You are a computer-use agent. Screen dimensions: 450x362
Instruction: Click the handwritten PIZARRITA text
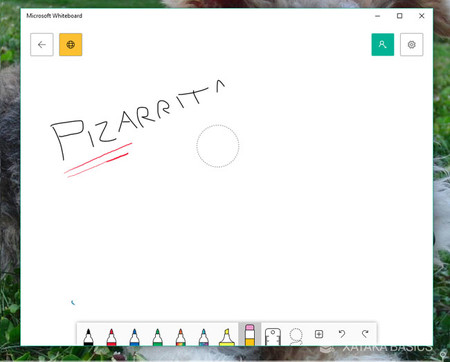(138, 118)
